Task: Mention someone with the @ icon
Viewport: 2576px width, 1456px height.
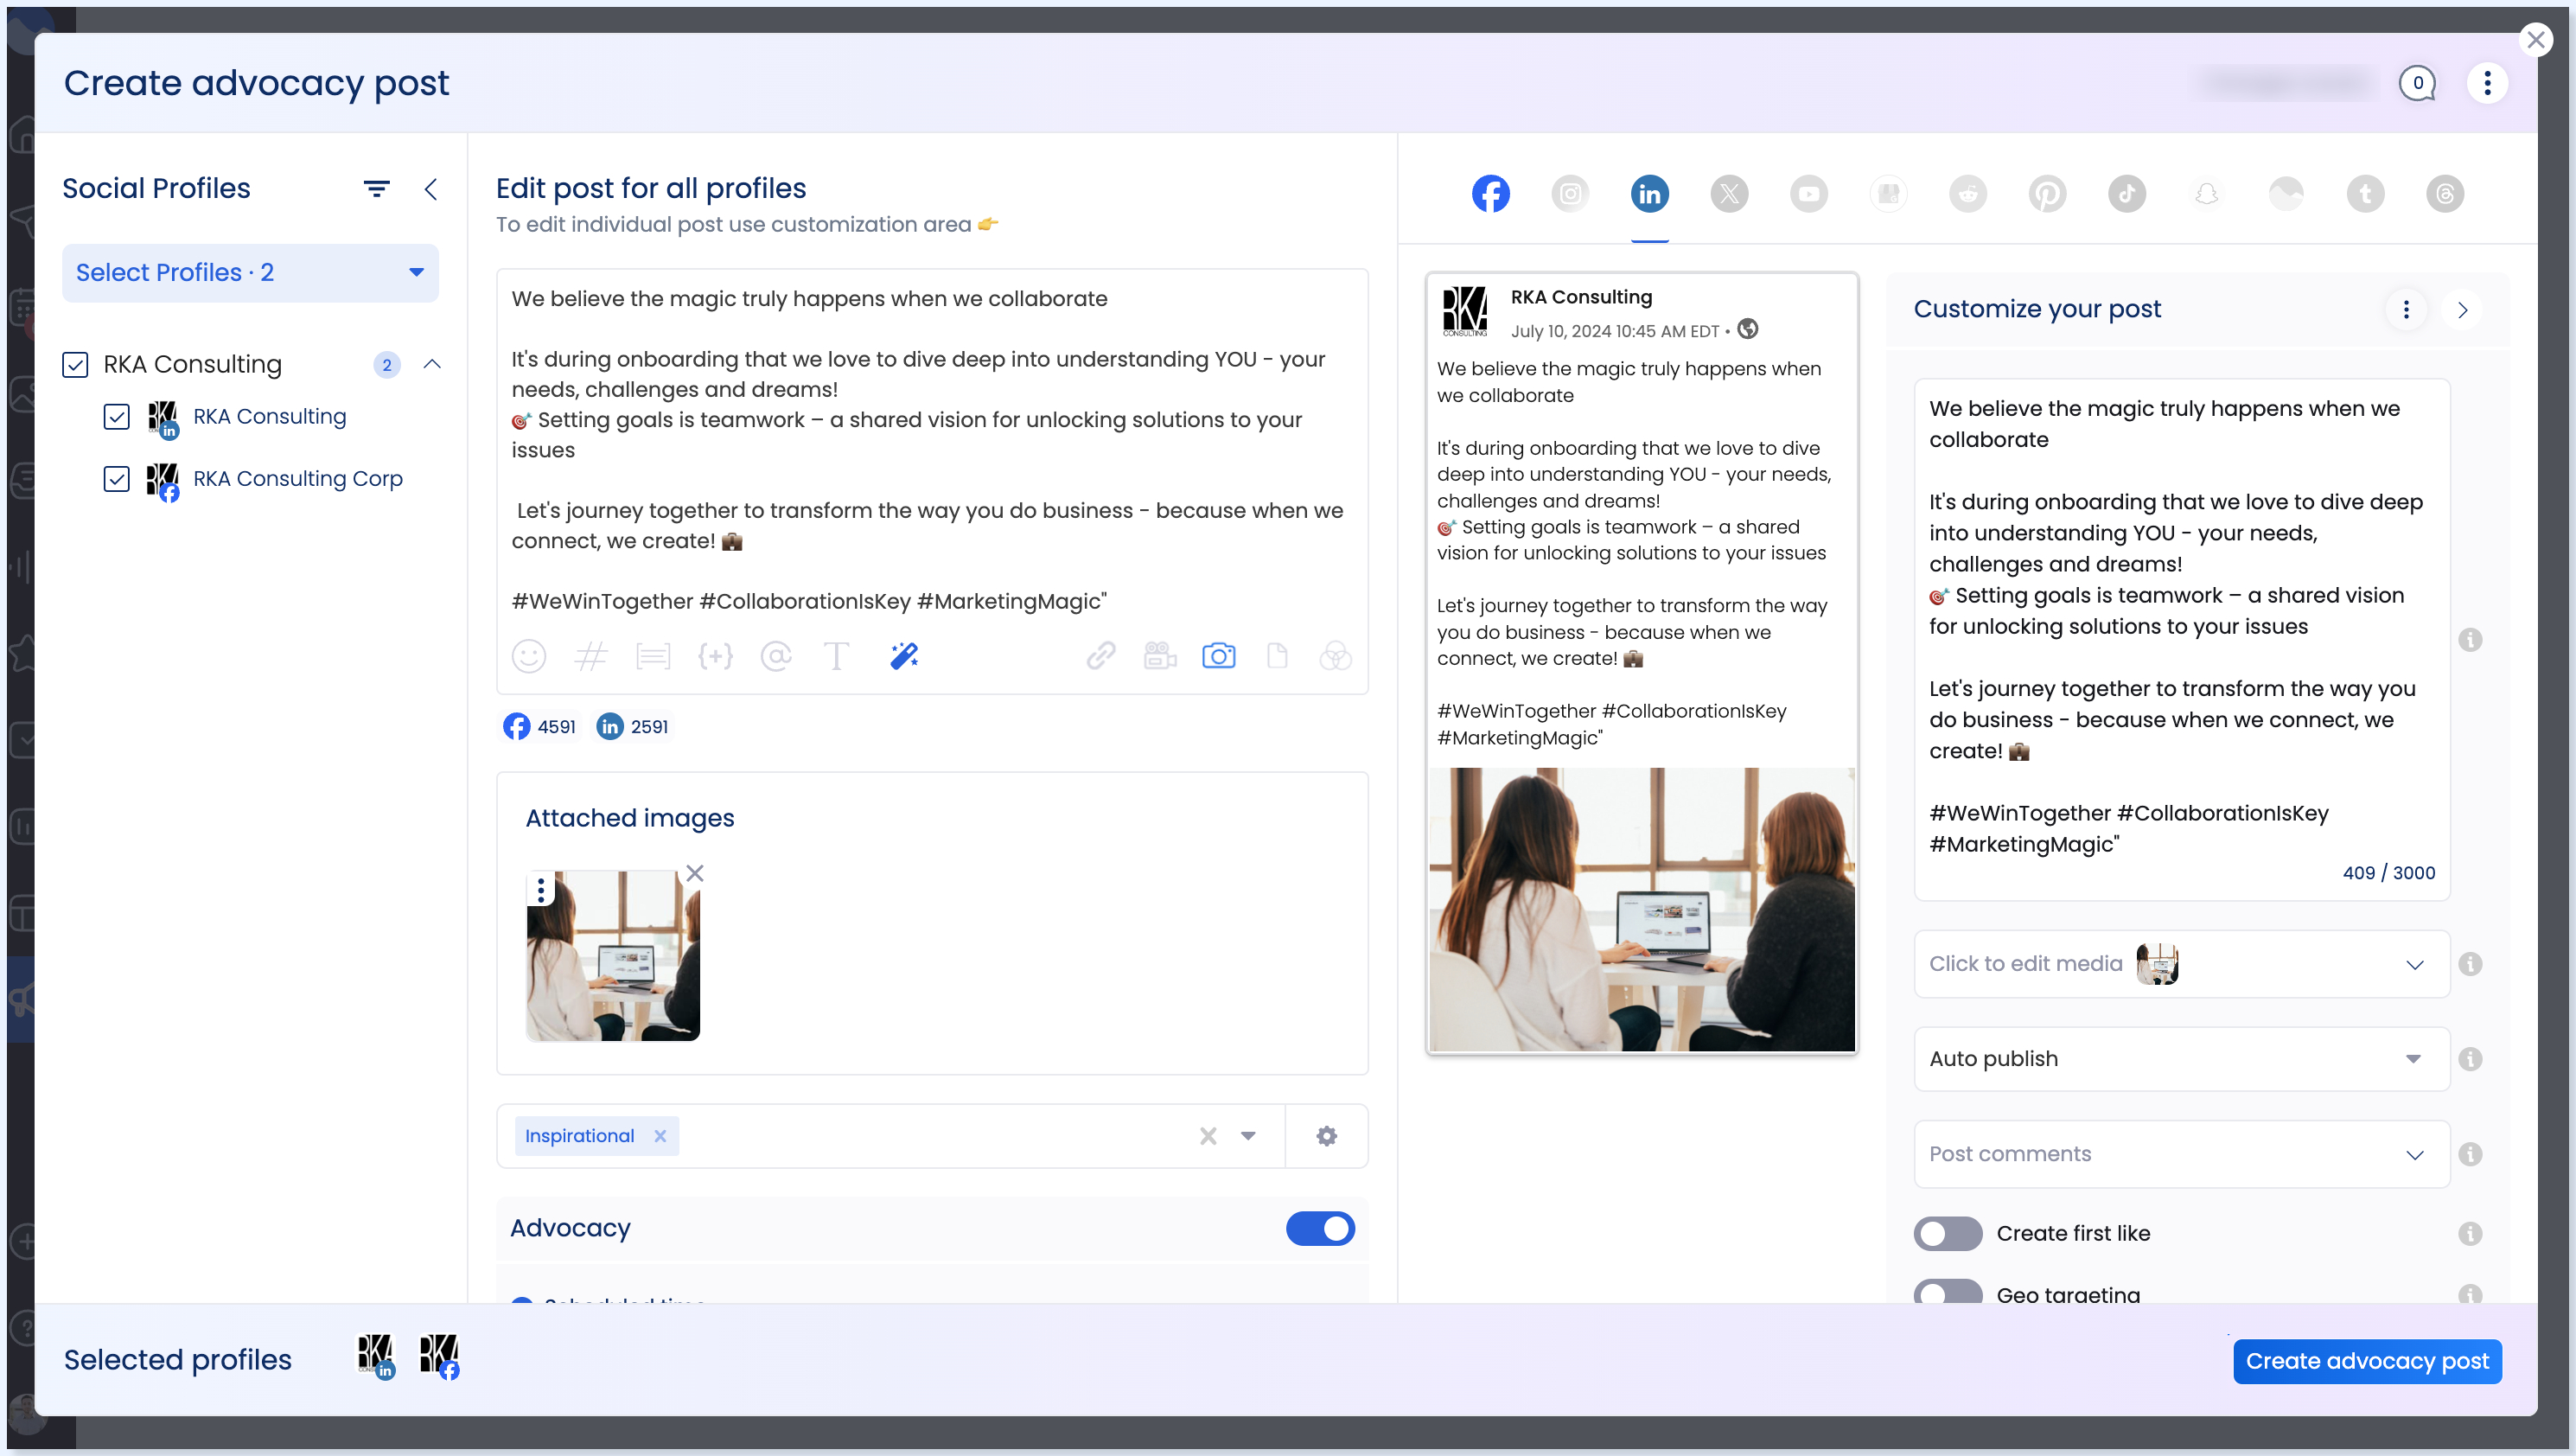Action: [x=776, y=657]
